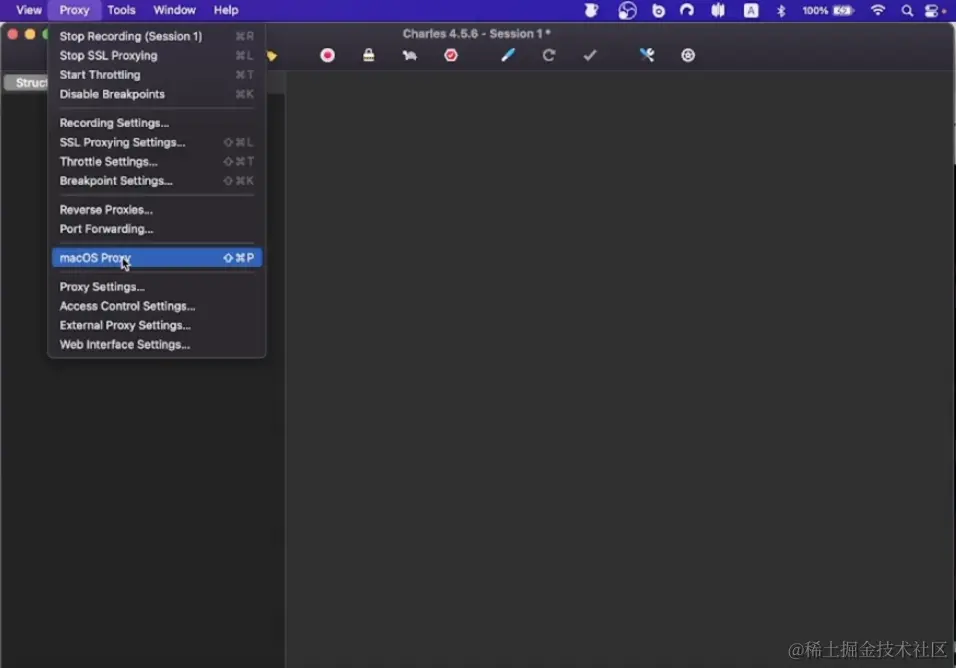This screenshot has height=668, width=956.
Task: Choose Stop Recording (Session 1)
Action: pos(157,36)
